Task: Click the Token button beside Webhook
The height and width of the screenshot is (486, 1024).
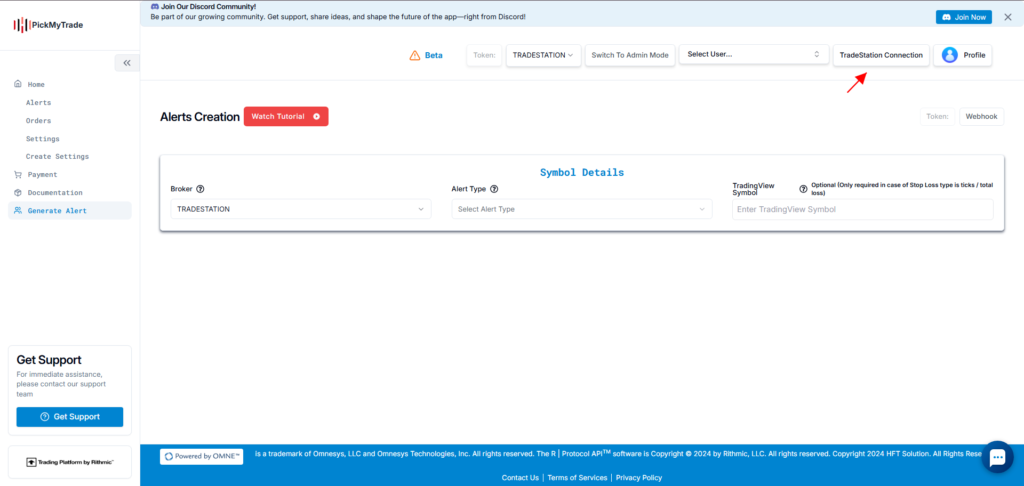Action: pyautogui.click(x=937, y=117)
